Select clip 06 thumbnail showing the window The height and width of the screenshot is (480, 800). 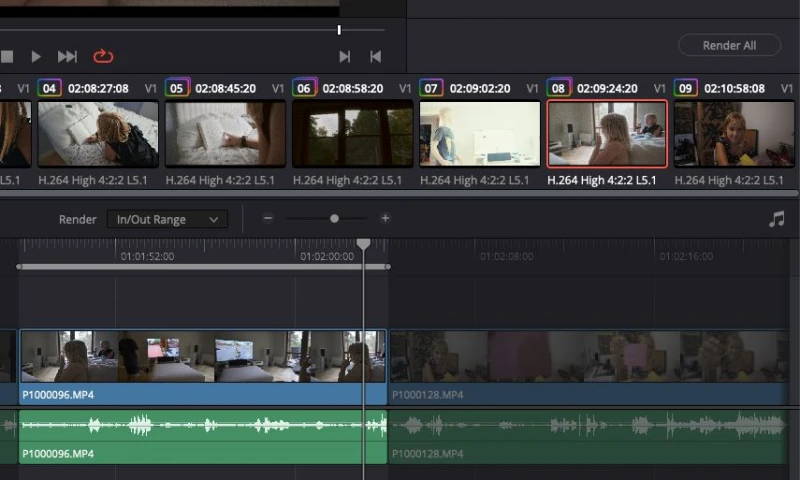point(353,134)
